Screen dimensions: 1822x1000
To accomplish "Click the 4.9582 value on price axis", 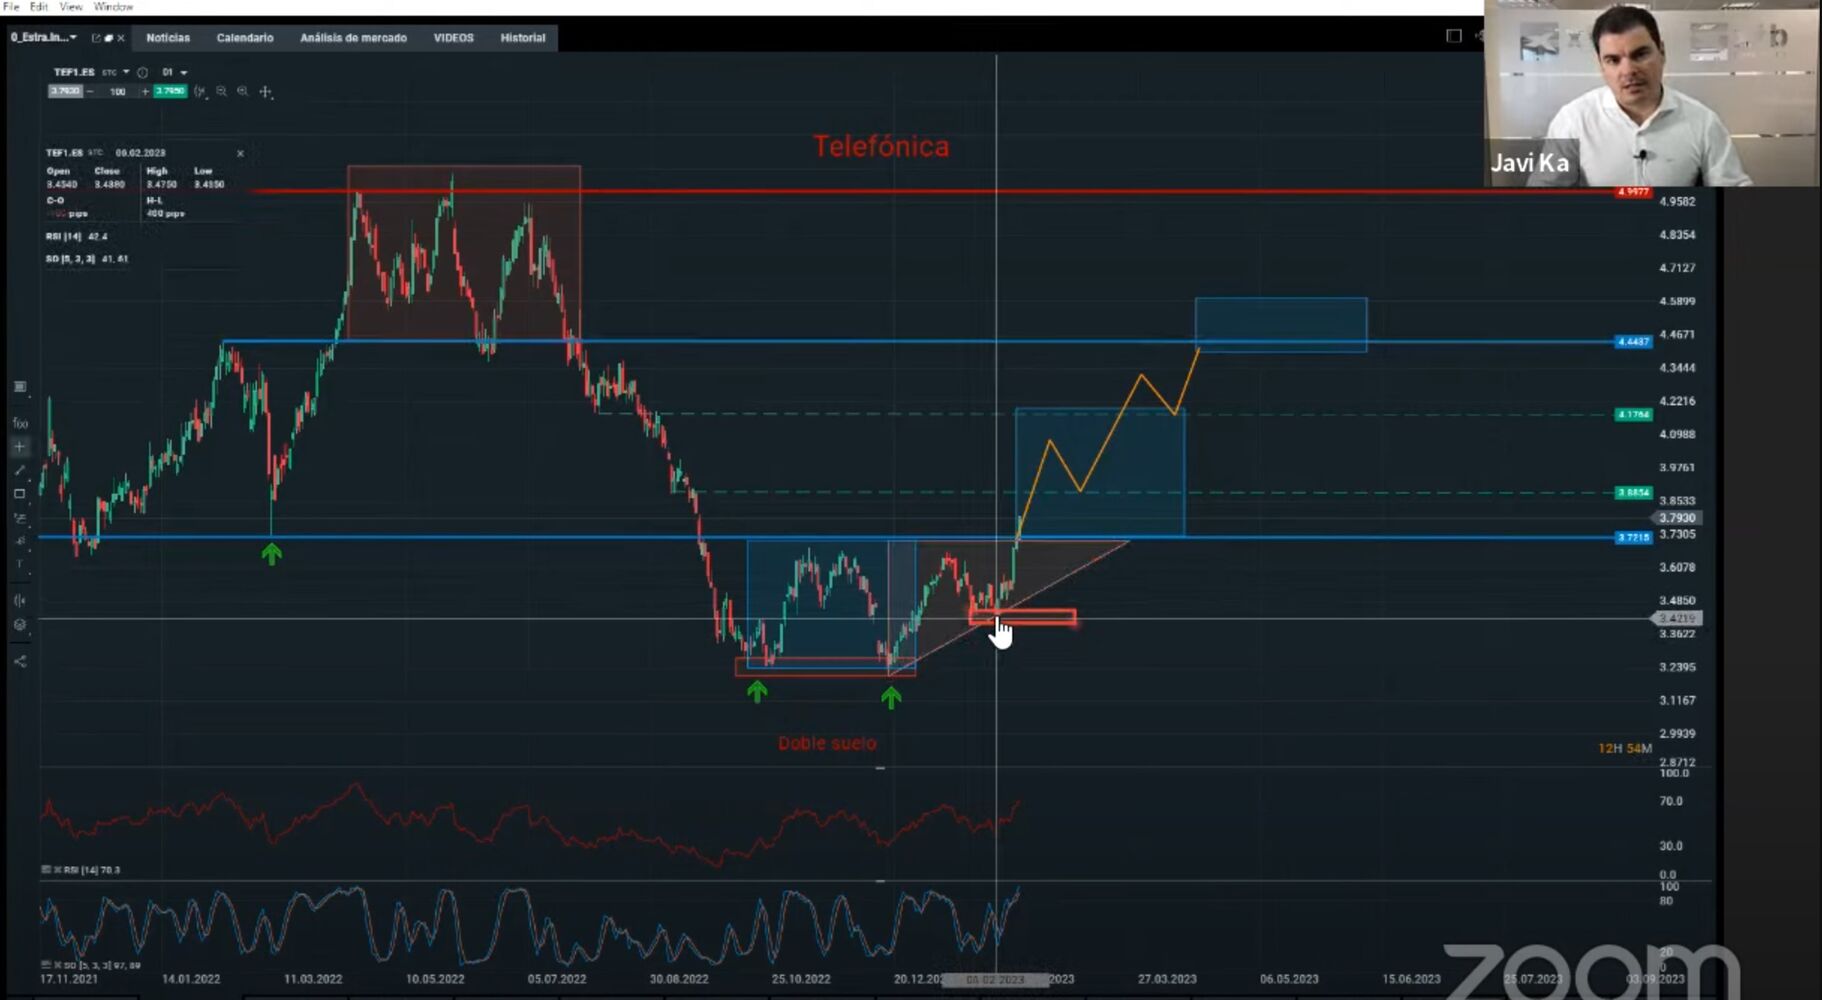I will coord(1677,201).
